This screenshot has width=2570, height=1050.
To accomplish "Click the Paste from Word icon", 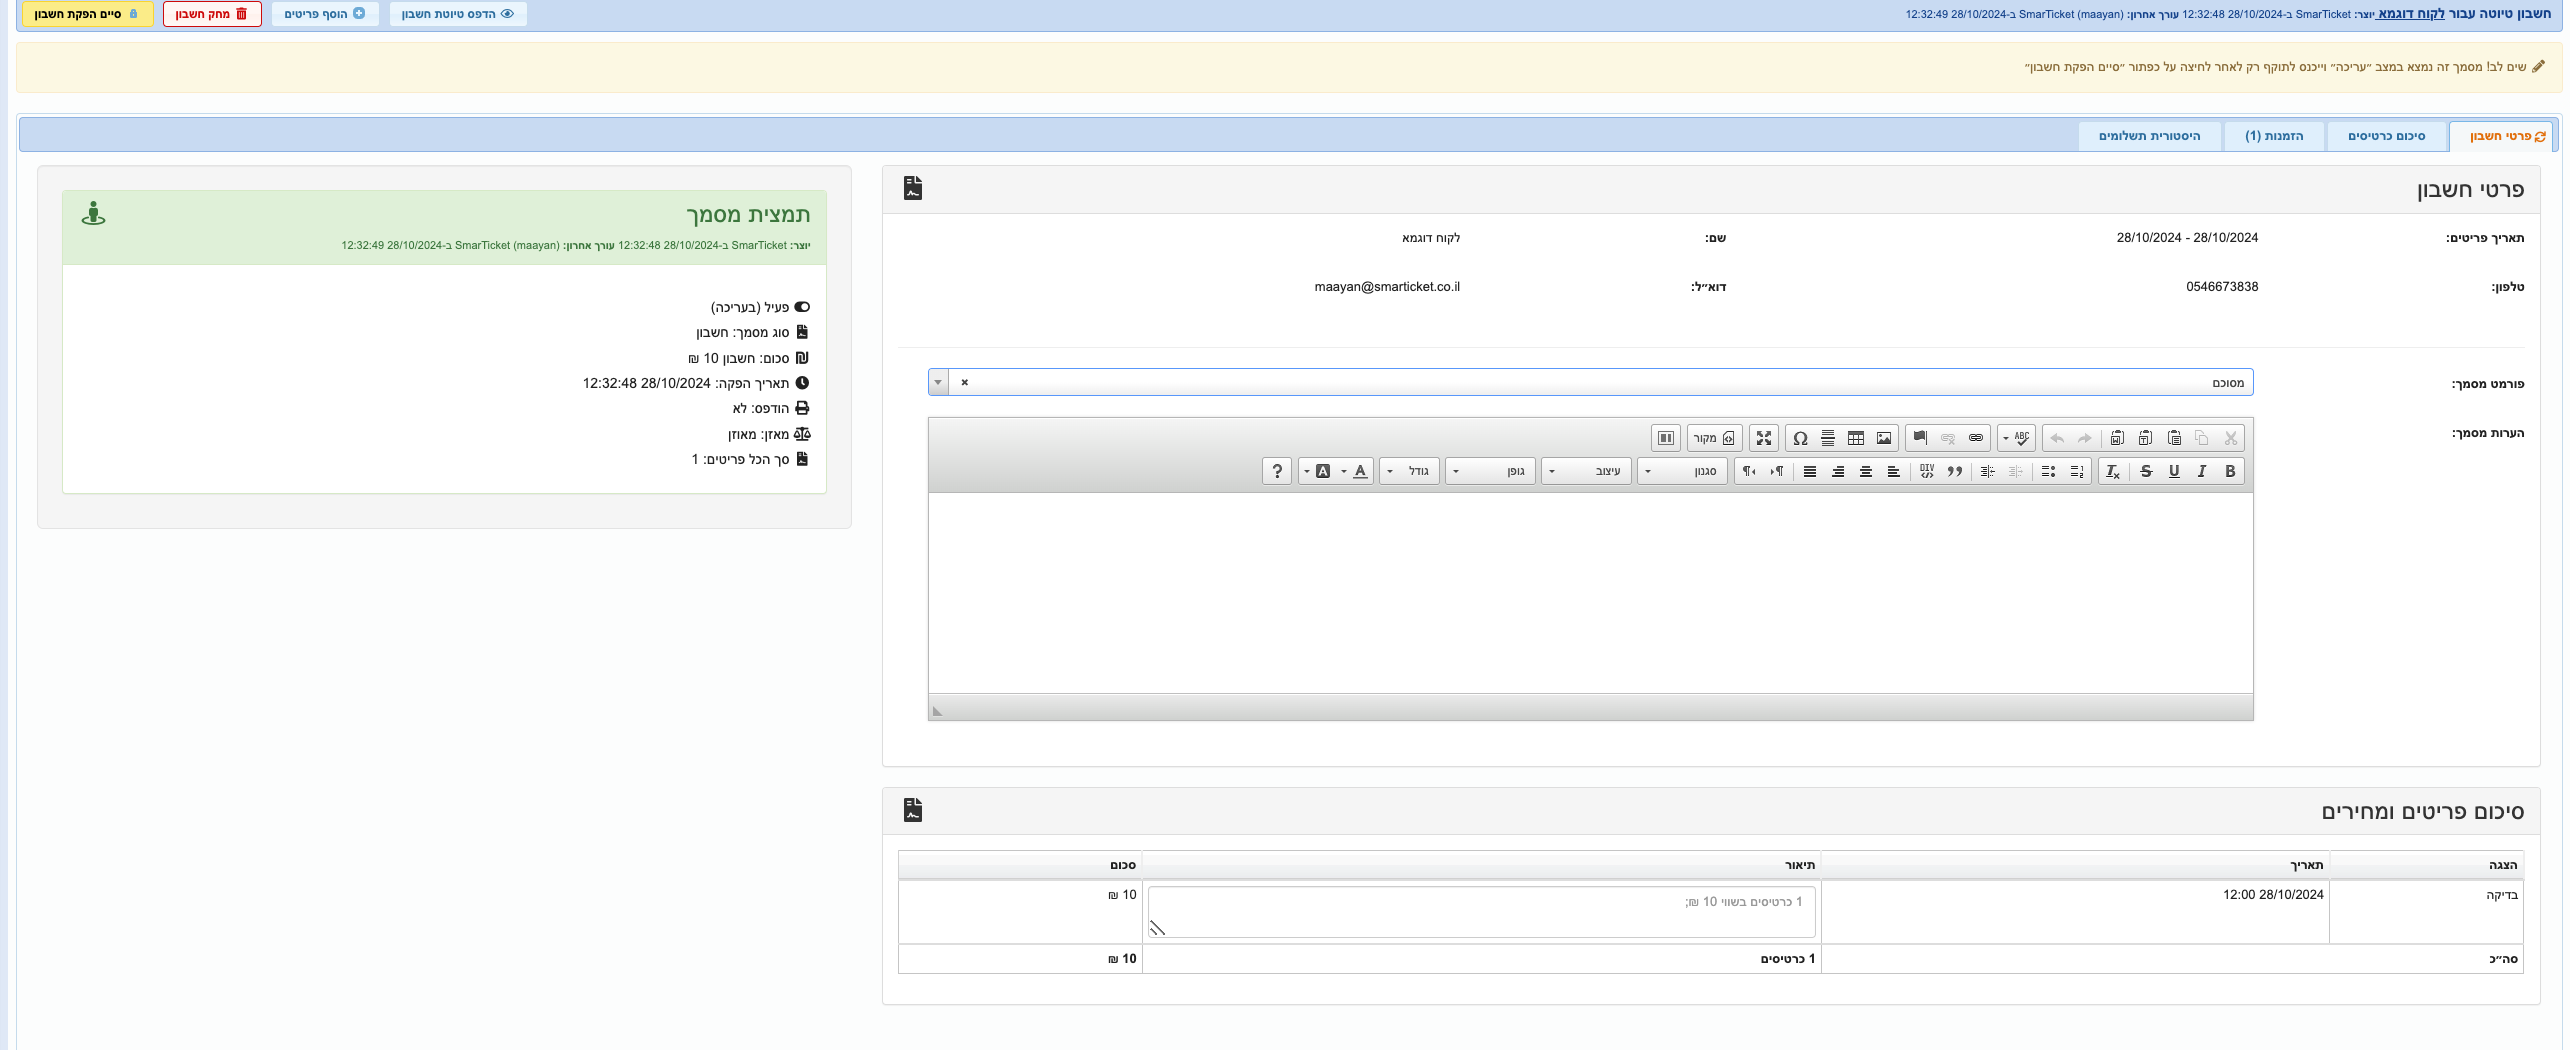I will click(2117, 438).
